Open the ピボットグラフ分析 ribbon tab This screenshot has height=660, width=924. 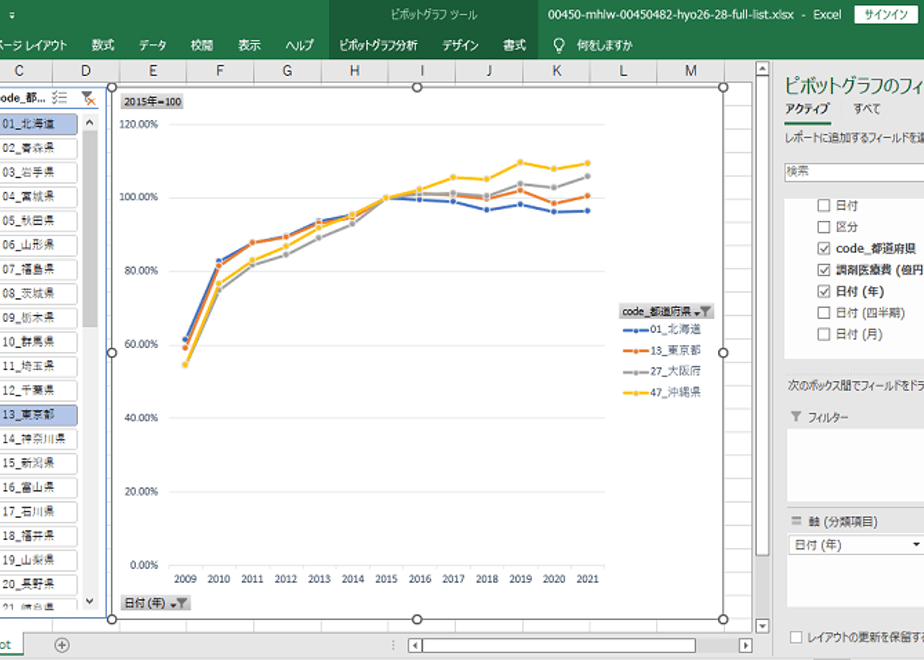[378, 45]
